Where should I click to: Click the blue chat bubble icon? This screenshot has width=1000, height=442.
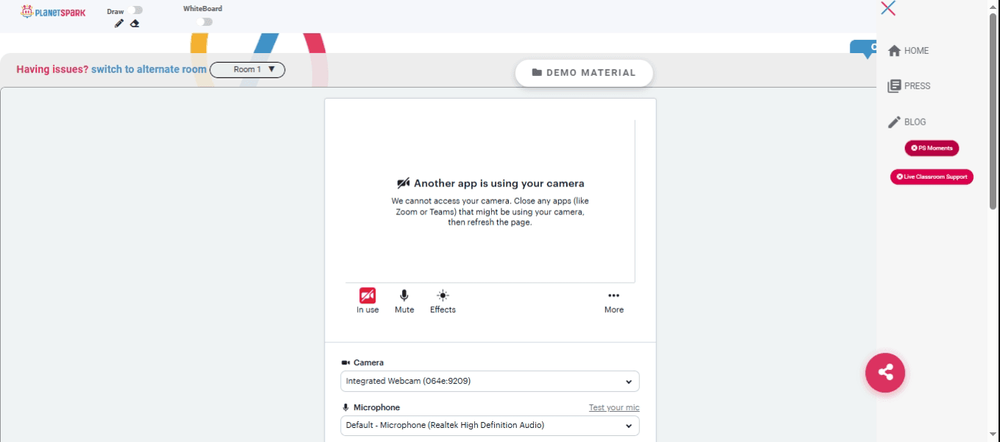point(864,49)
